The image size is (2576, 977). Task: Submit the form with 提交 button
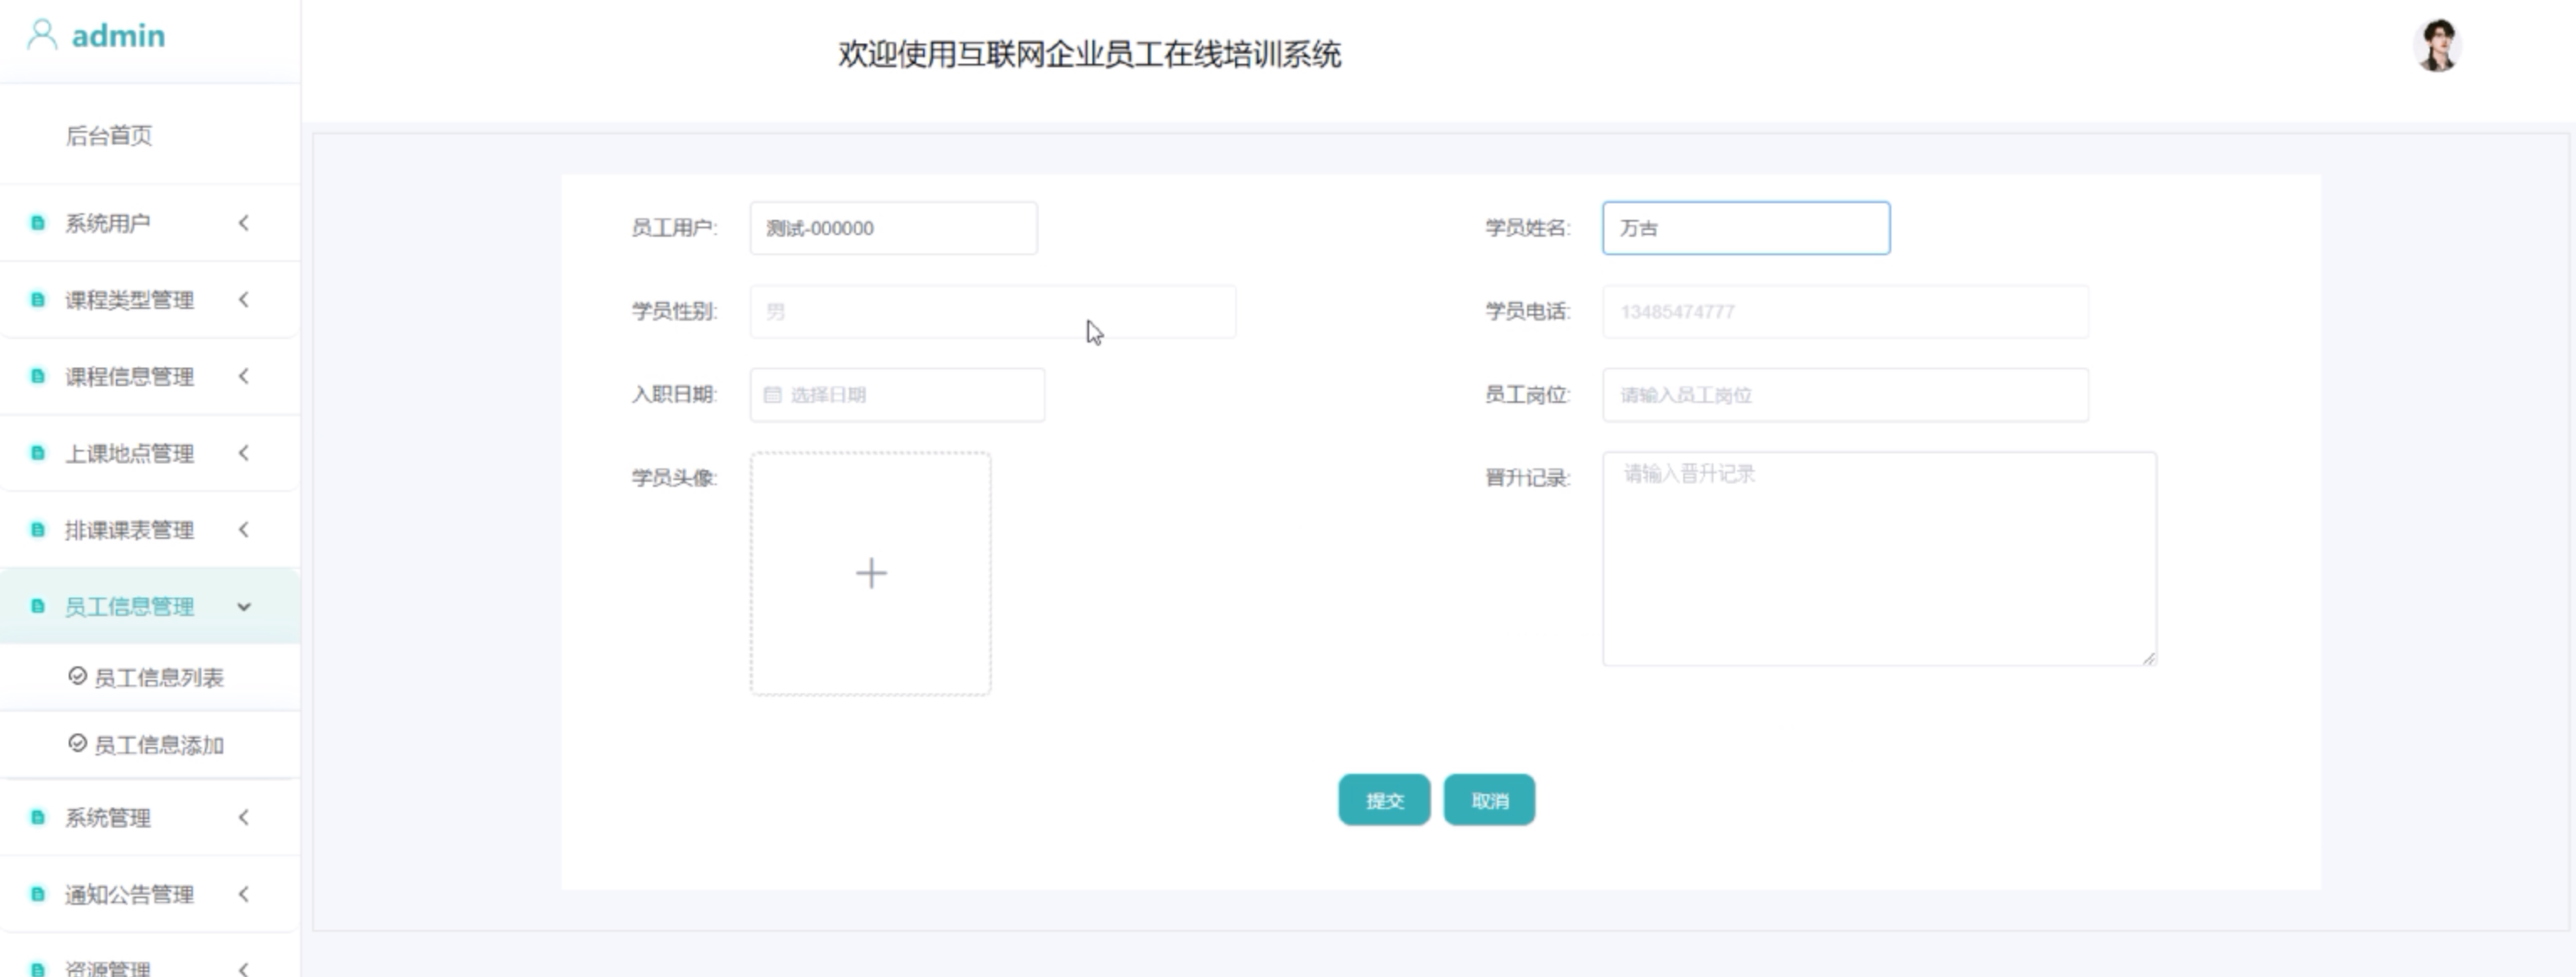click(1384, 800)
